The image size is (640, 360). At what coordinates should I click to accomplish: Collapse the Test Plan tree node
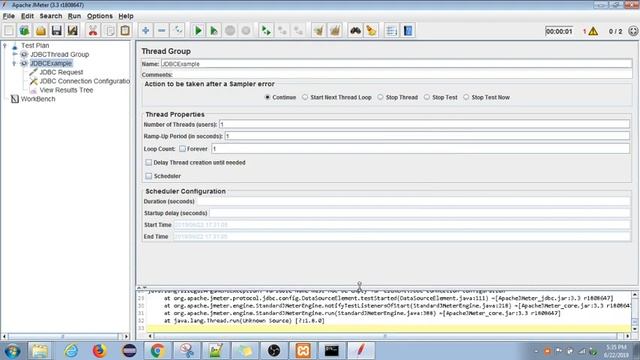coord(5,45)
